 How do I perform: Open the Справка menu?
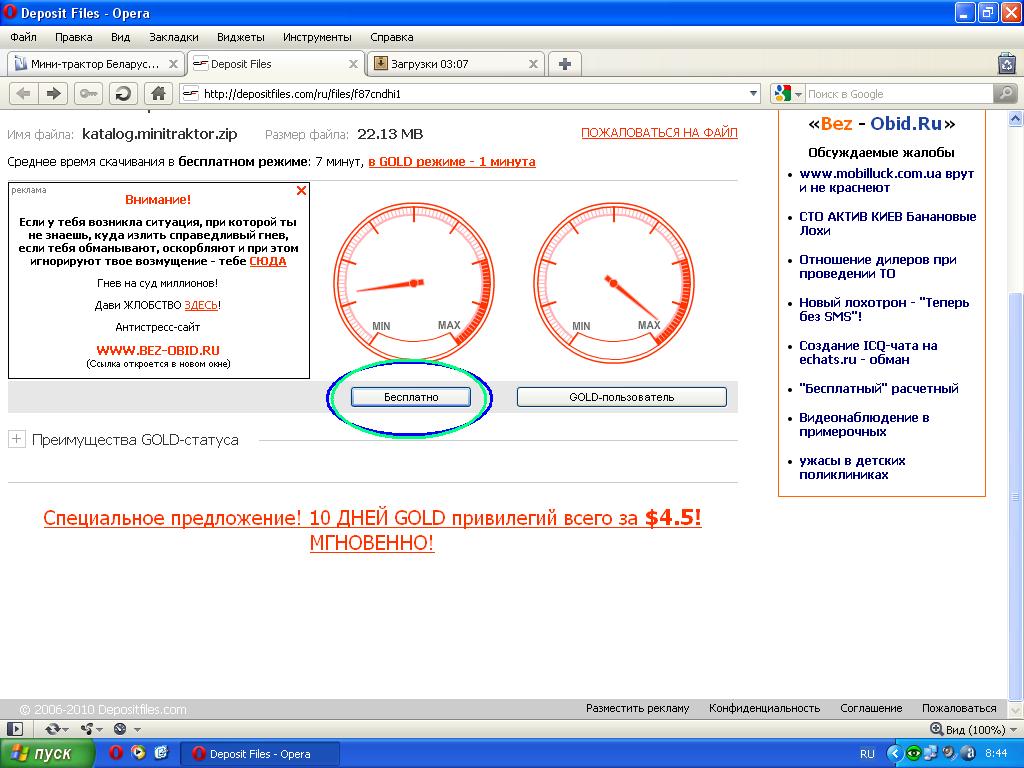(x=392, y=37)
